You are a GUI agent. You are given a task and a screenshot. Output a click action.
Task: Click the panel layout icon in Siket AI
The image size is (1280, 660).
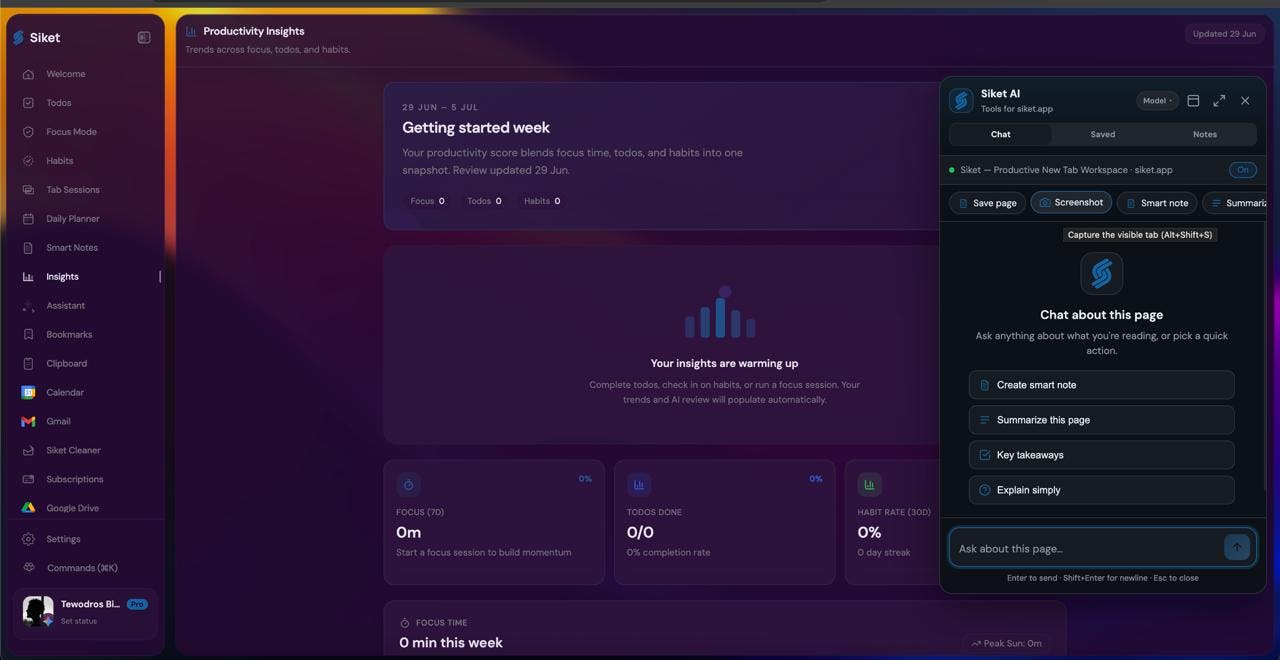1193,101
